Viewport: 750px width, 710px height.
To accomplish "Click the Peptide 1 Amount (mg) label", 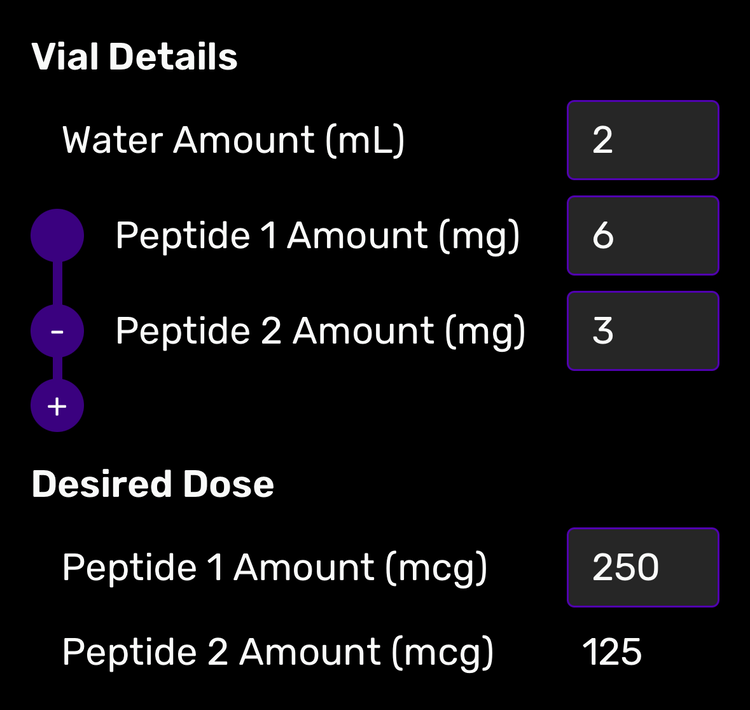I will pos(317,236).
